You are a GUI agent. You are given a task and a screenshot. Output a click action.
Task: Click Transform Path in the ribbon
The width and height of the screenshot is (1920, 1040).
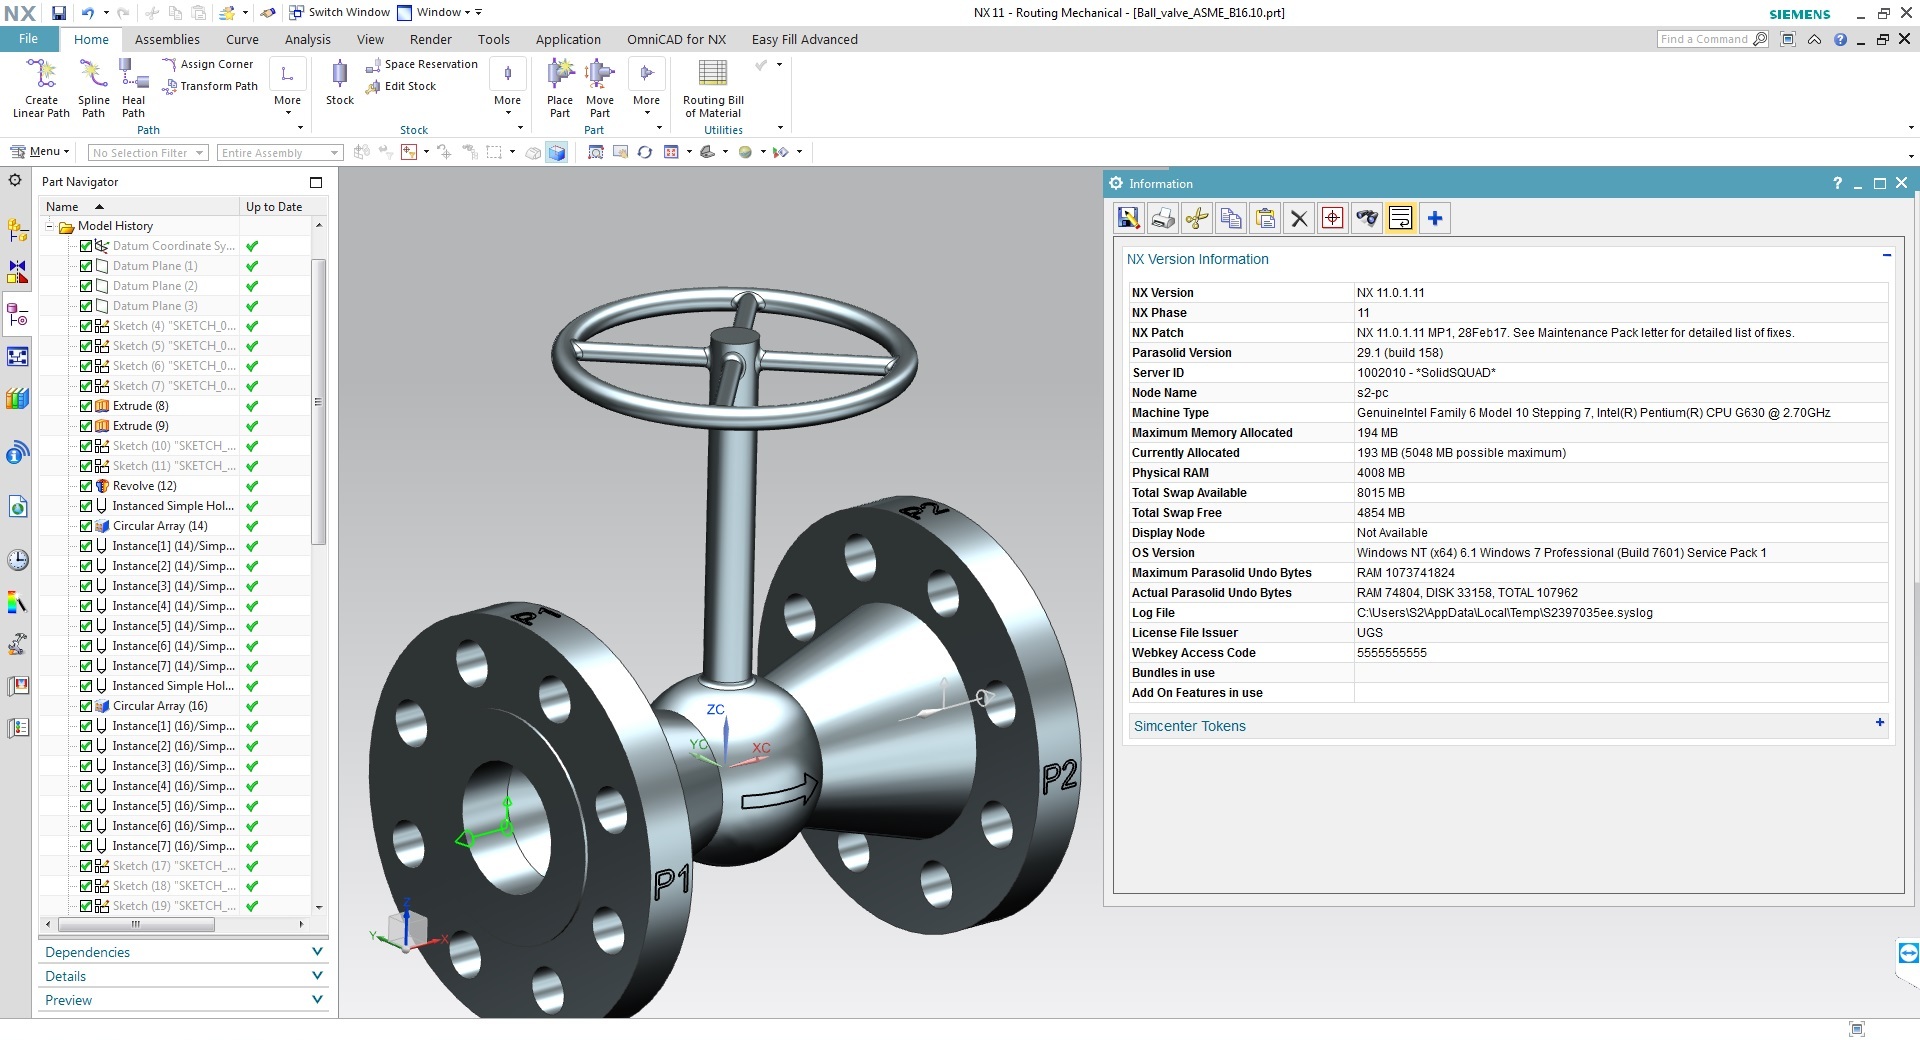210,86
